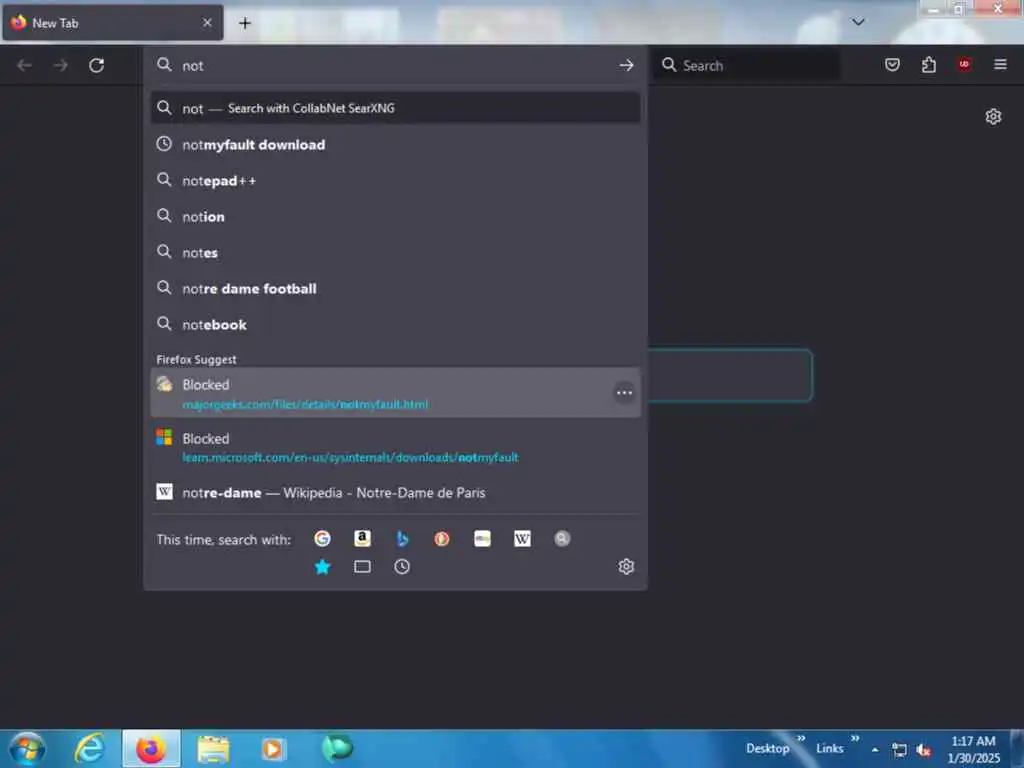This screenshot has width=1024, height=768.
Task: Reload the current page
Action: coord(97,65)
